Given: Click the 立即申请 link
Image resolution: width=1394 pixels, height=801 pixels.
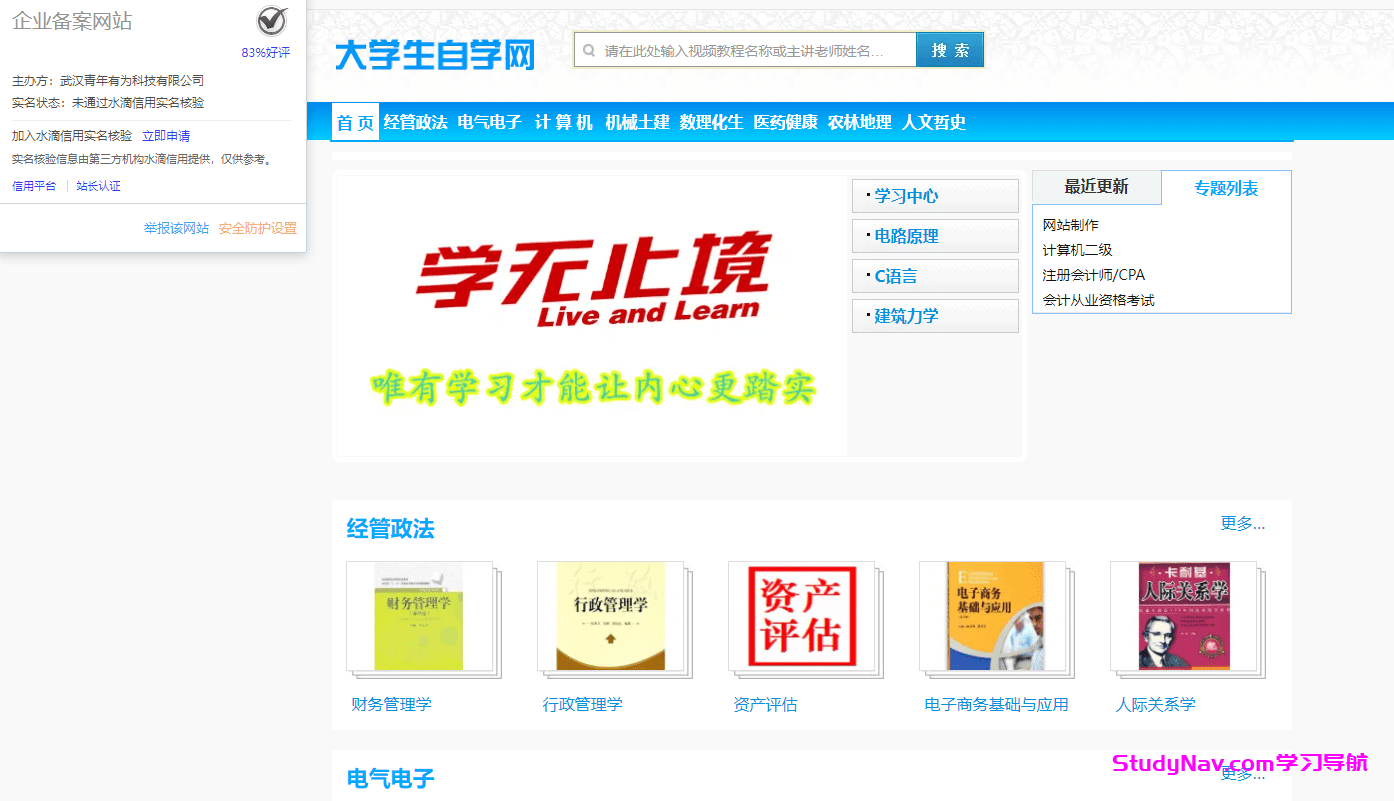Looking at the screenshot, I should [167, 135].
